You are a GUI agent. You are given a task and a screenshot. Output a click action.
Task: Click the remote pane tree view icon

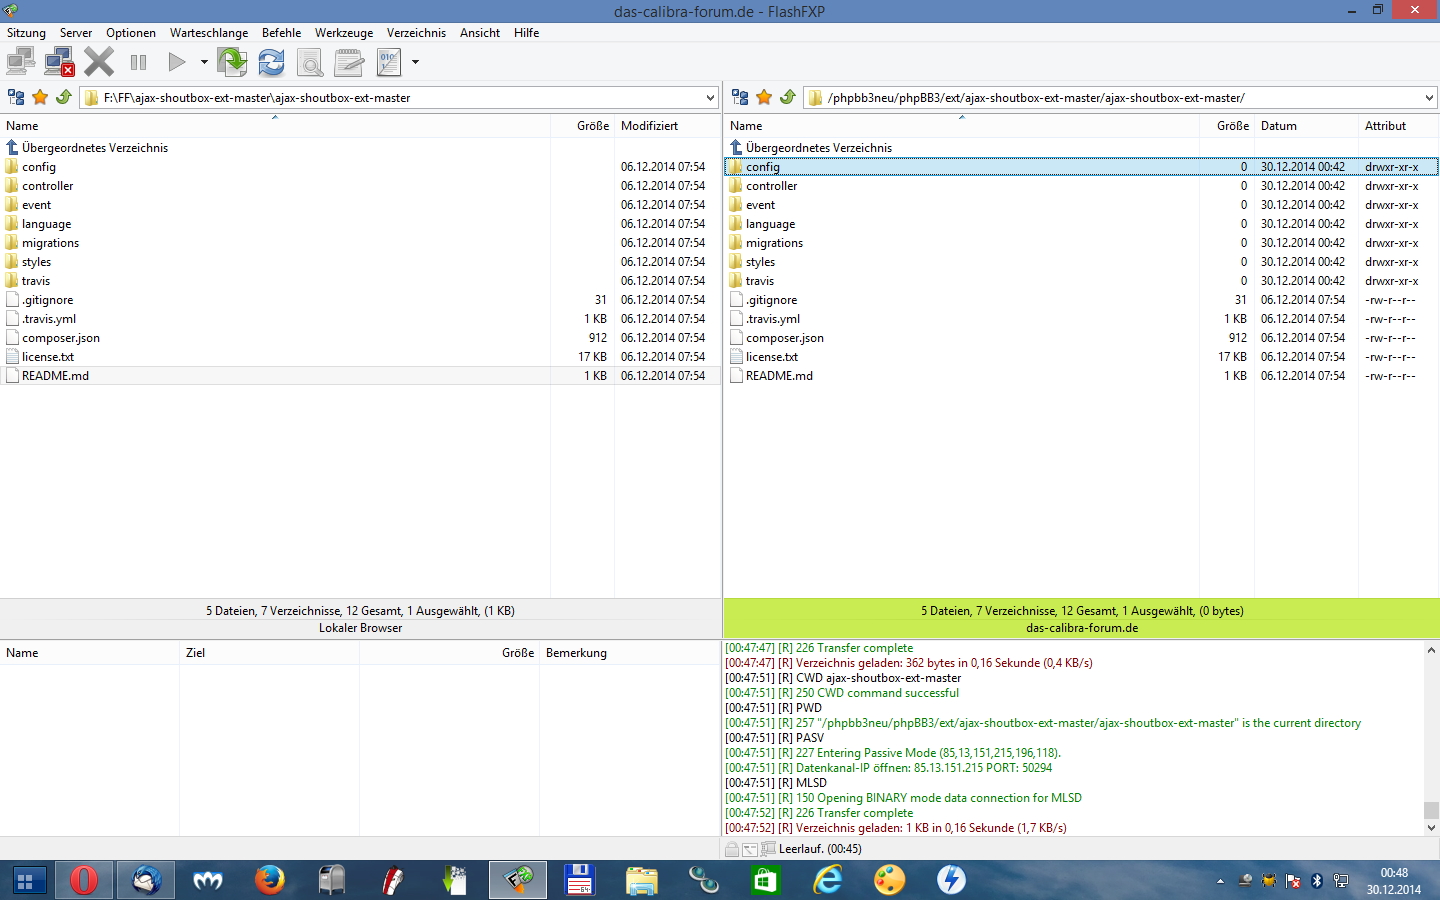point(740,97)
